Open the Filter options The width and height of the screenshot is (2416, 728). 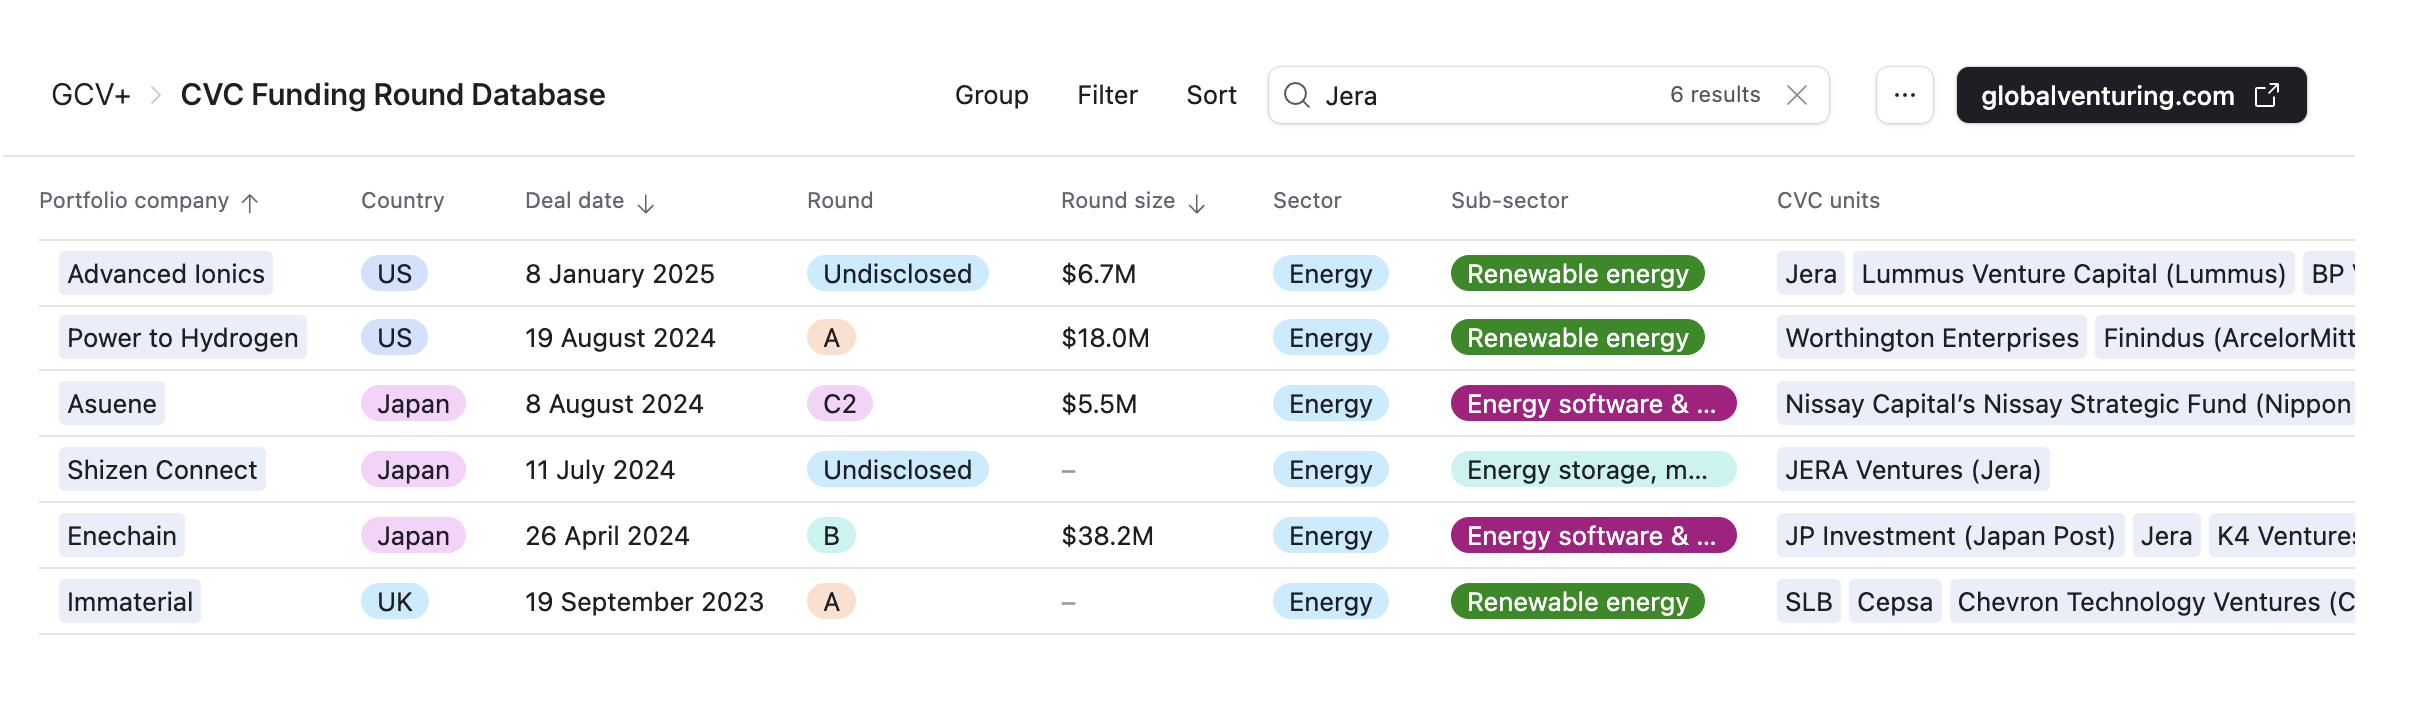pyautogui.click(x=1107, y=95)
